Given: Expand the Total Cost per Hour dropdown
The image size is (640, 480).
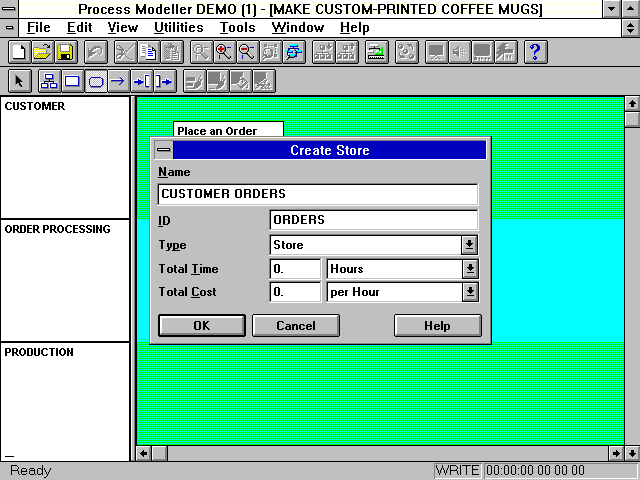Looking at the screenshot, I should coord(469,292).
